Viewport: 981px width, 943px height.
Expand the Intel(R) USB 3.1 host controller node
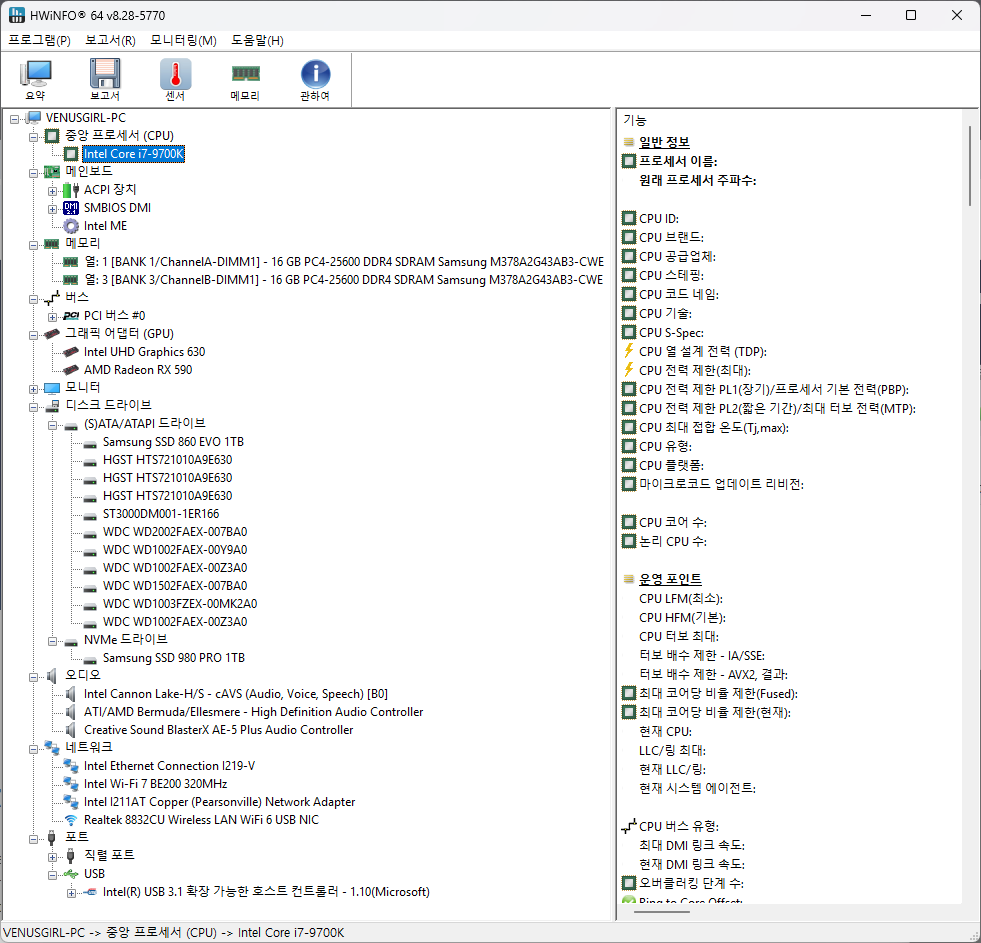pos(71,893)
